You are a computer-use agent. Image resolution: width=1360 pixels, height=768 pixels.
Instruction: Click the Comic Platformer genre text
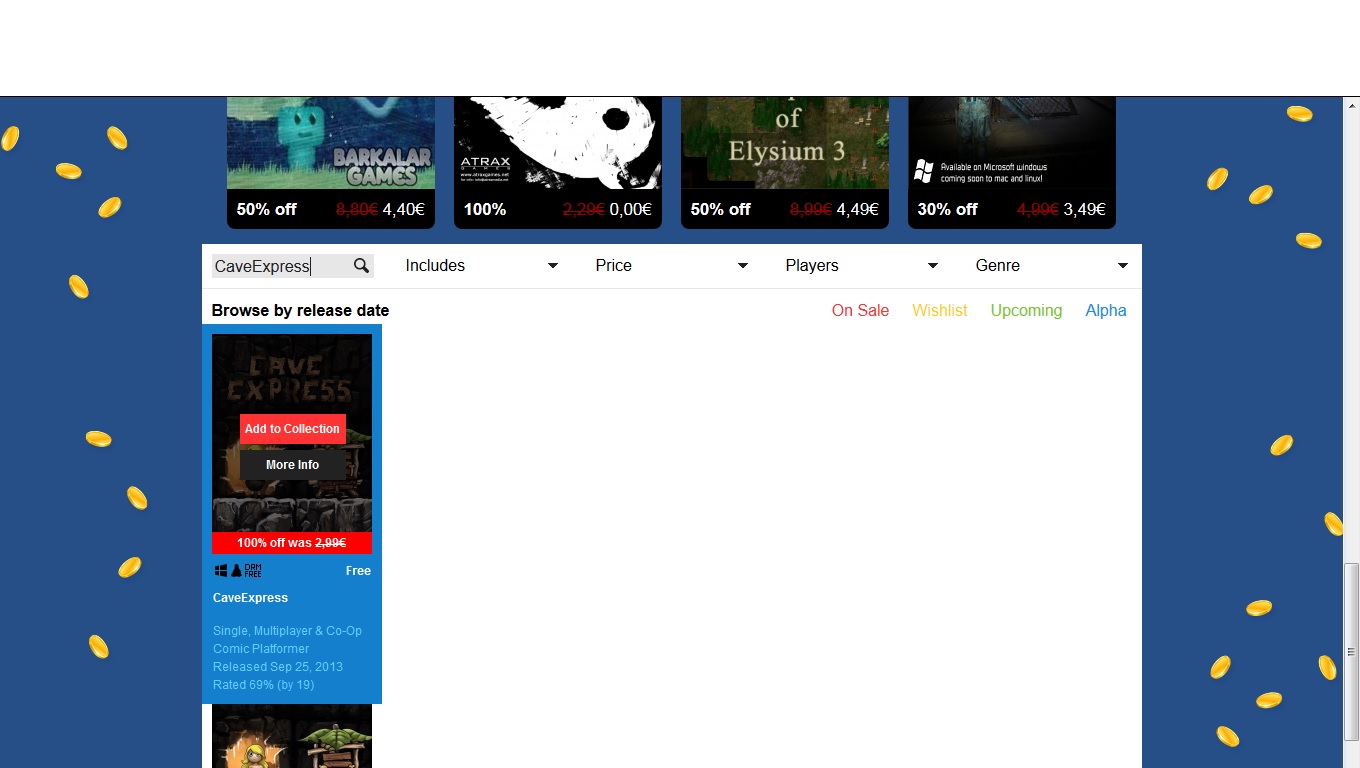(261, 649)
